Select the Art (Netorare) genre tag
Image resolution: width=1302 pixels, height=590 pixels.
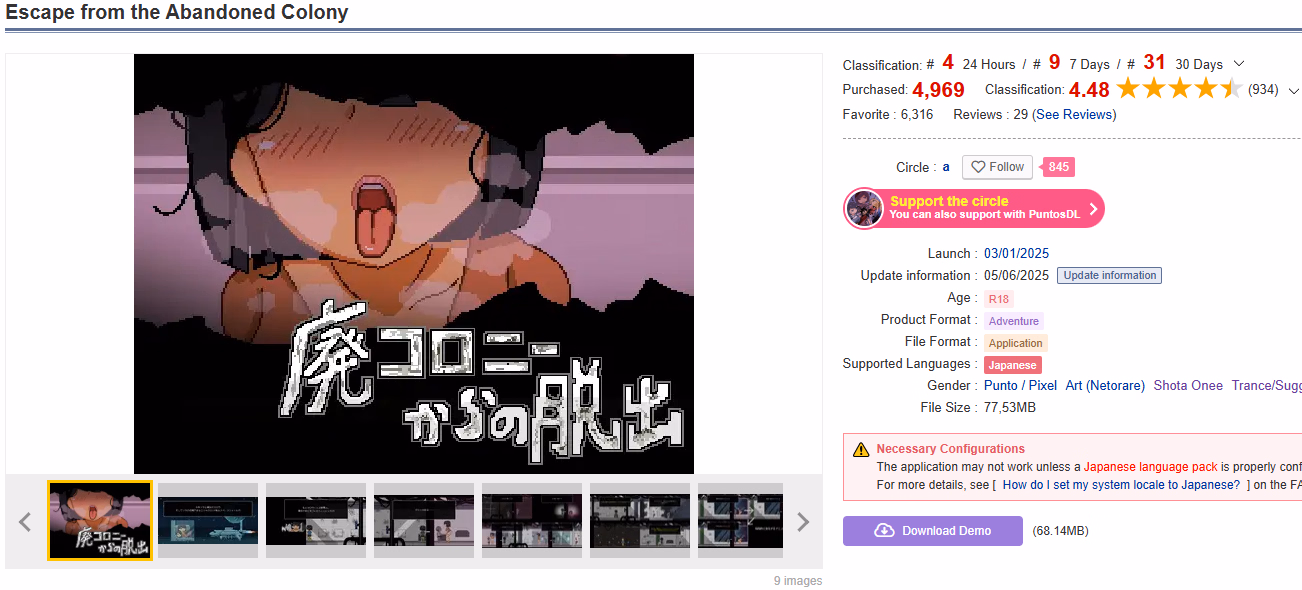tap(1105, 385)
